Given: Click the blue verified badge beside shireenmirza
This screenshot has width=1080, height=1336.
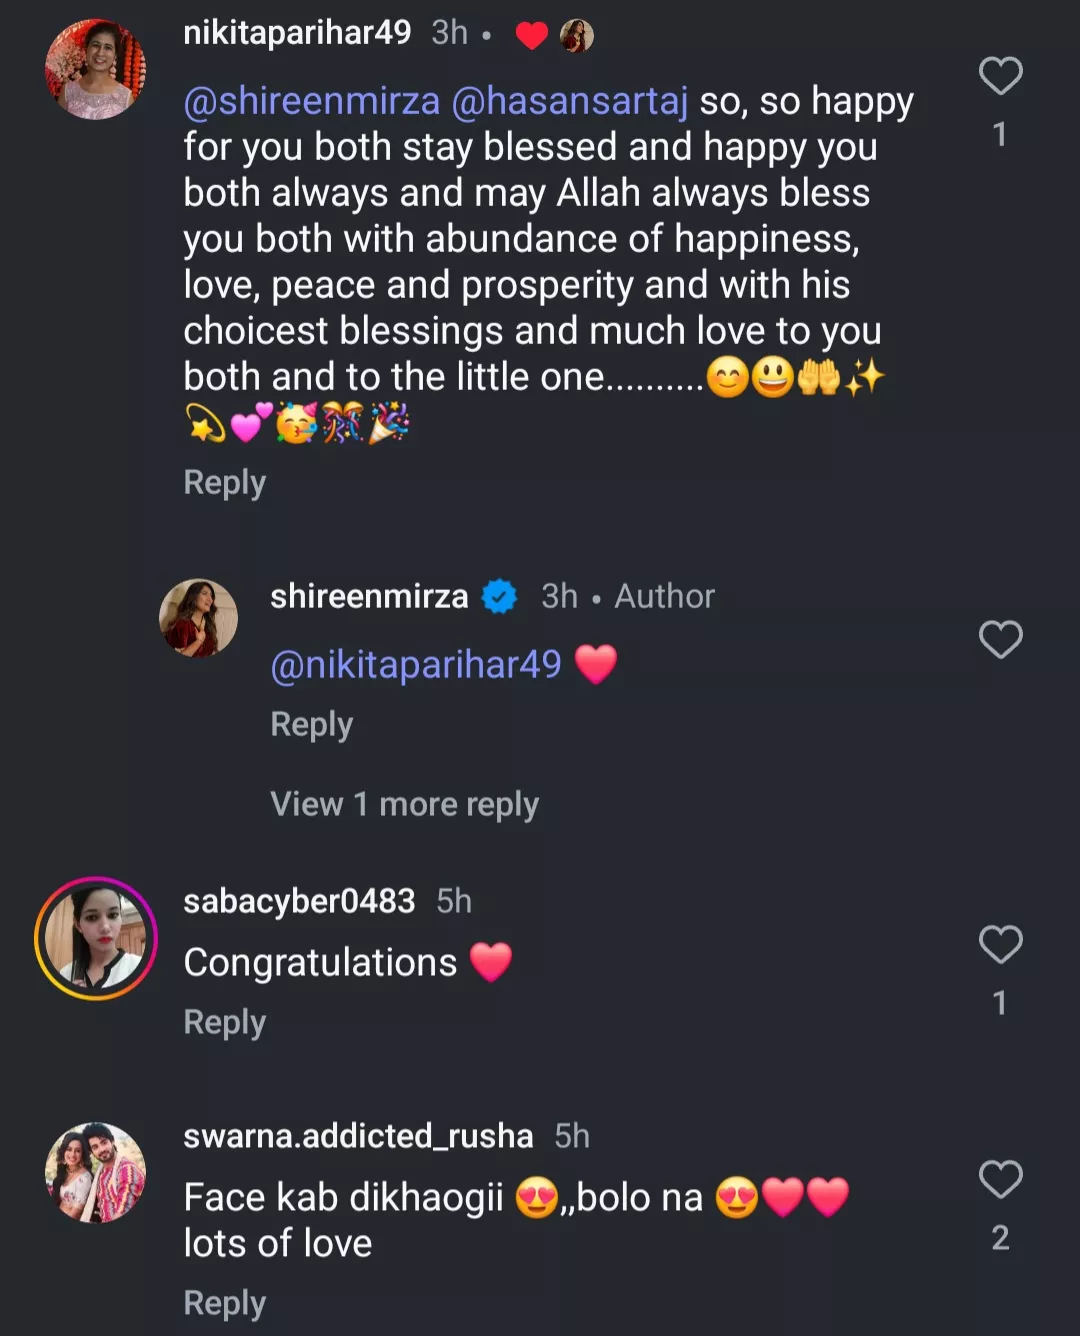Looking at the screenshot, I should (500, 597).
